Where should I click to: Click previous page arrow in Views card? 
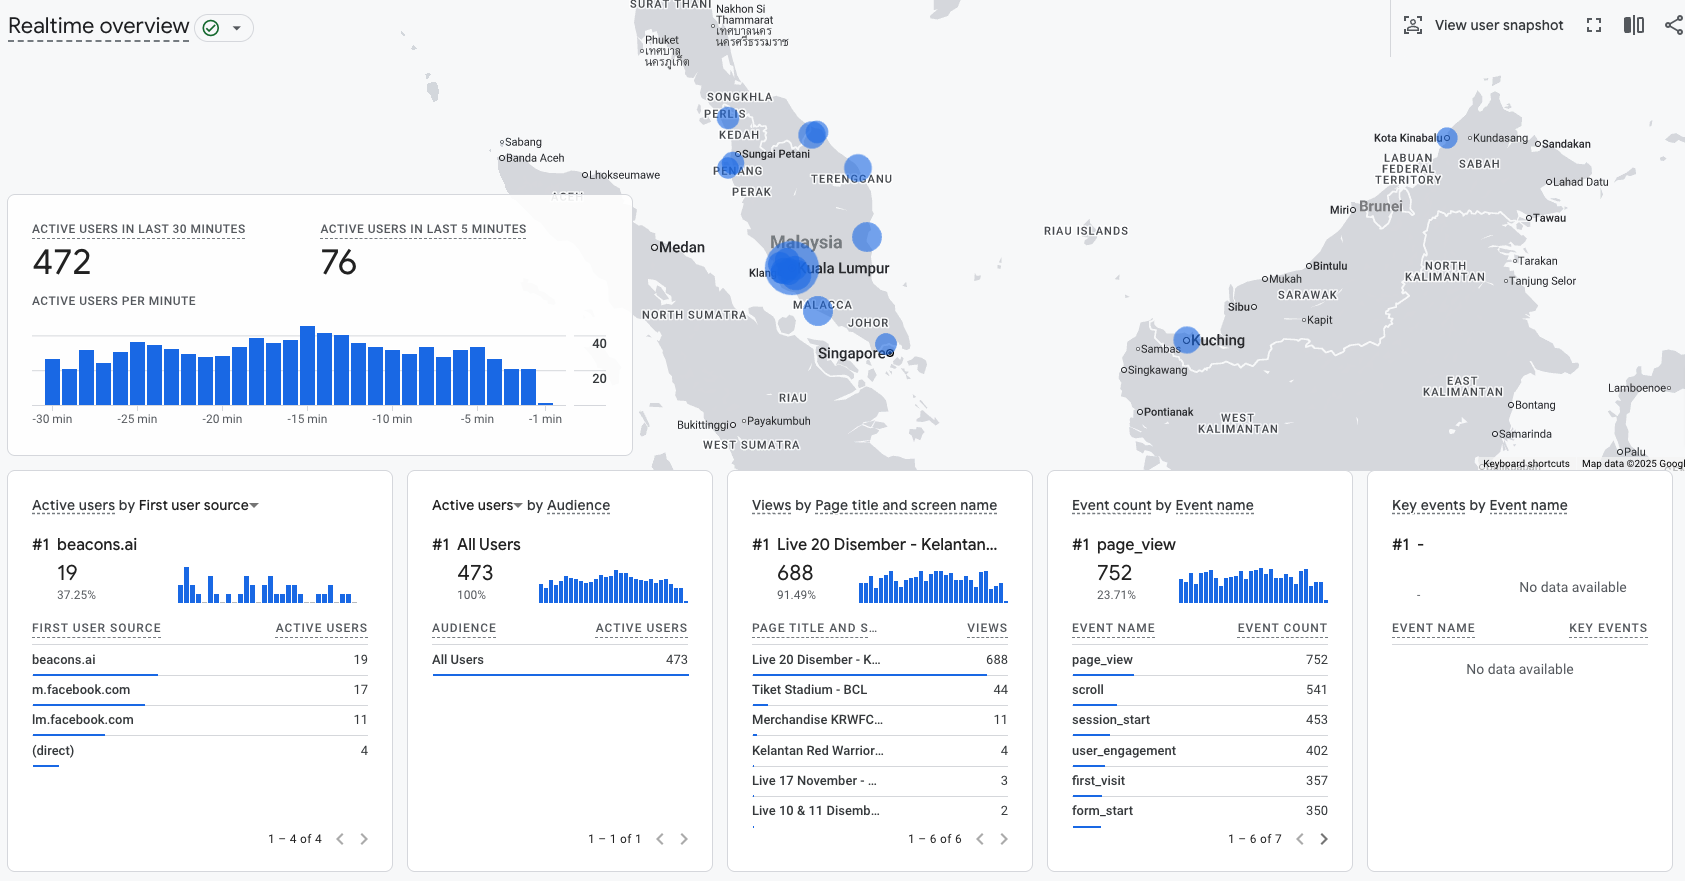980,839
